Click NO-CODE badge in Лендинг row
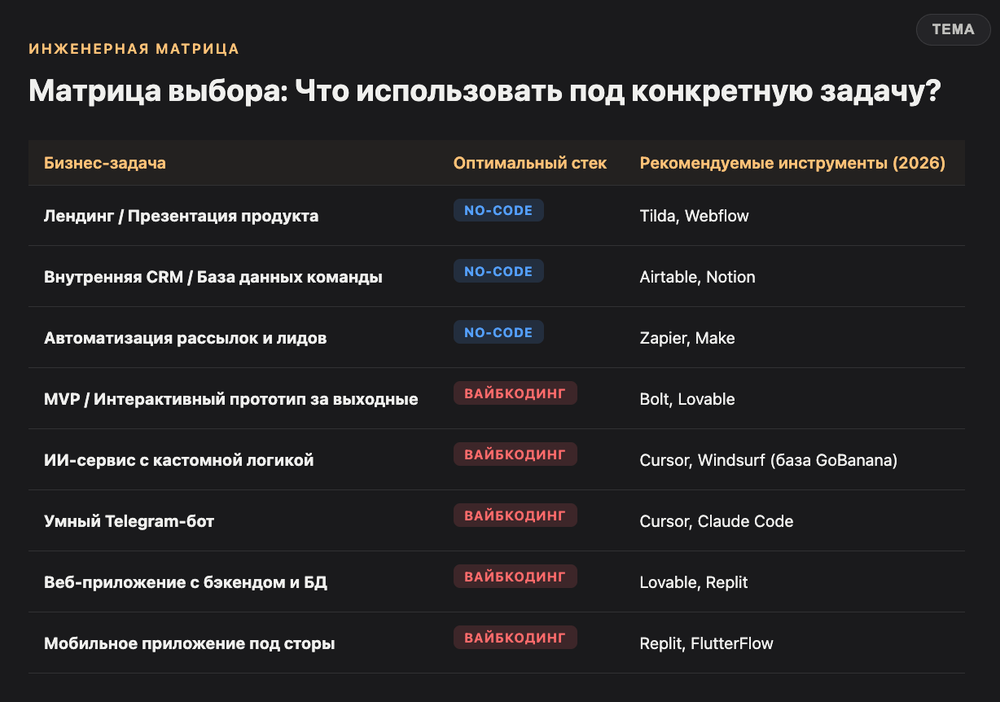 tap(498, 210)
